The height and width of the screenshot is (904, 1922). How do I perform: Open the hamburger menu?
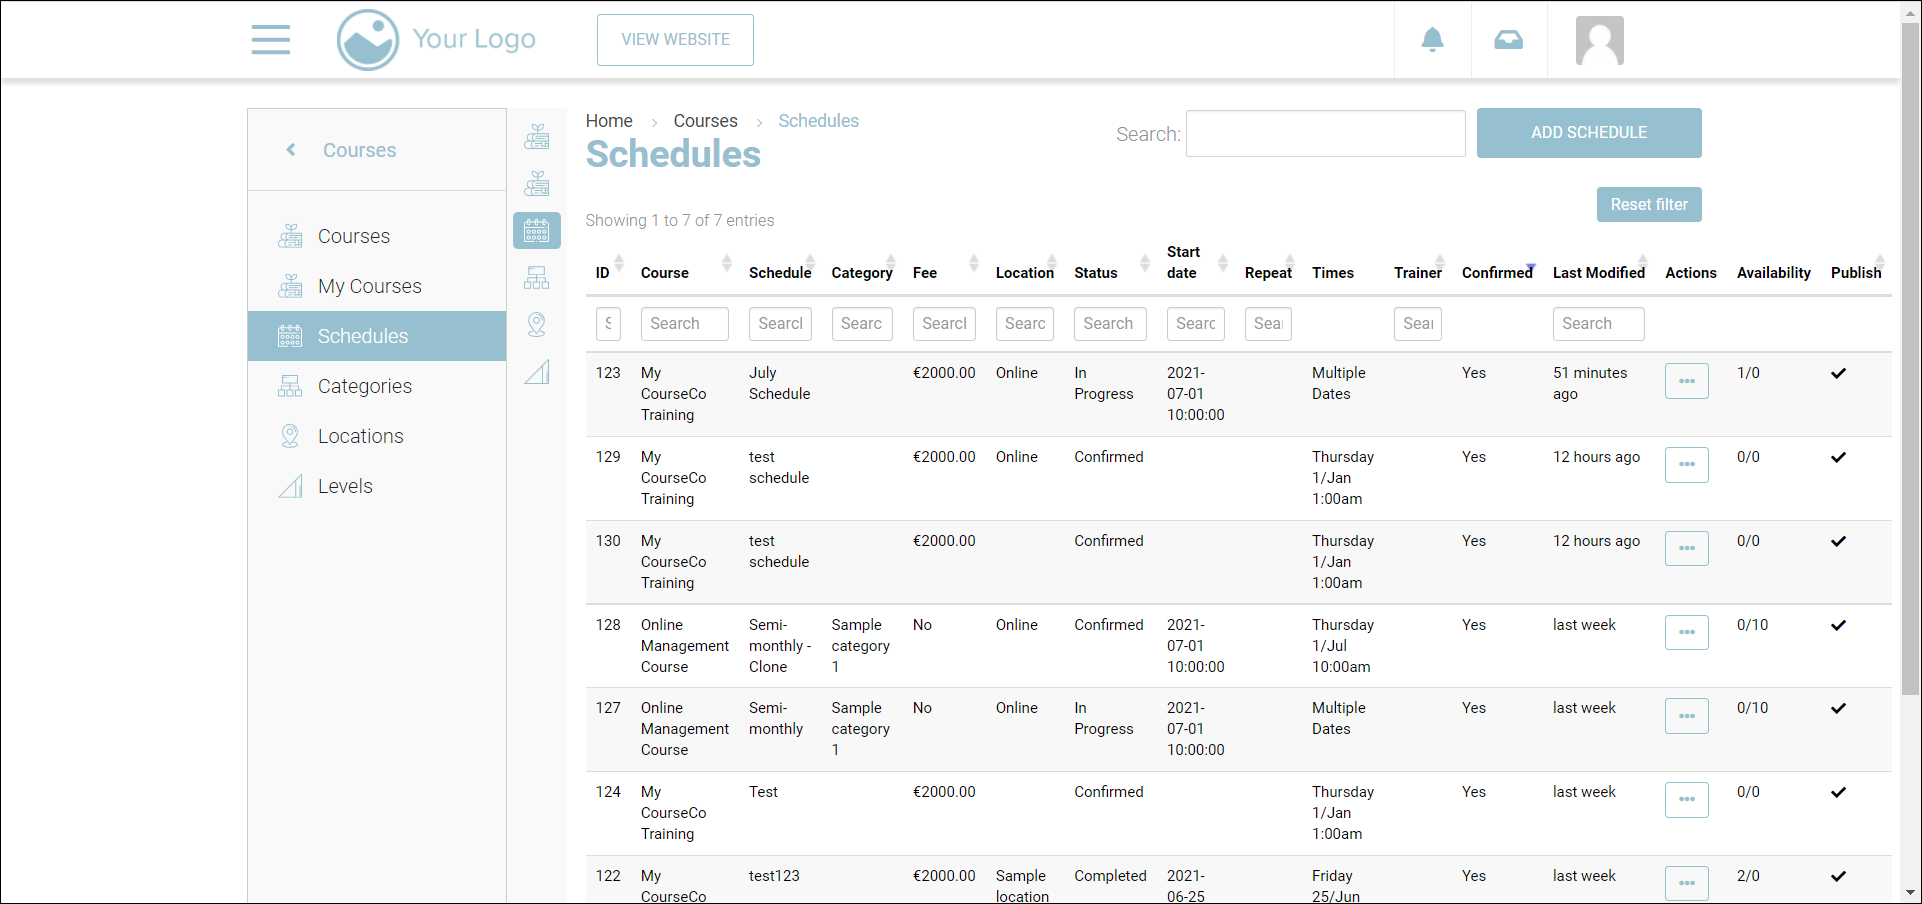(270, 40)
